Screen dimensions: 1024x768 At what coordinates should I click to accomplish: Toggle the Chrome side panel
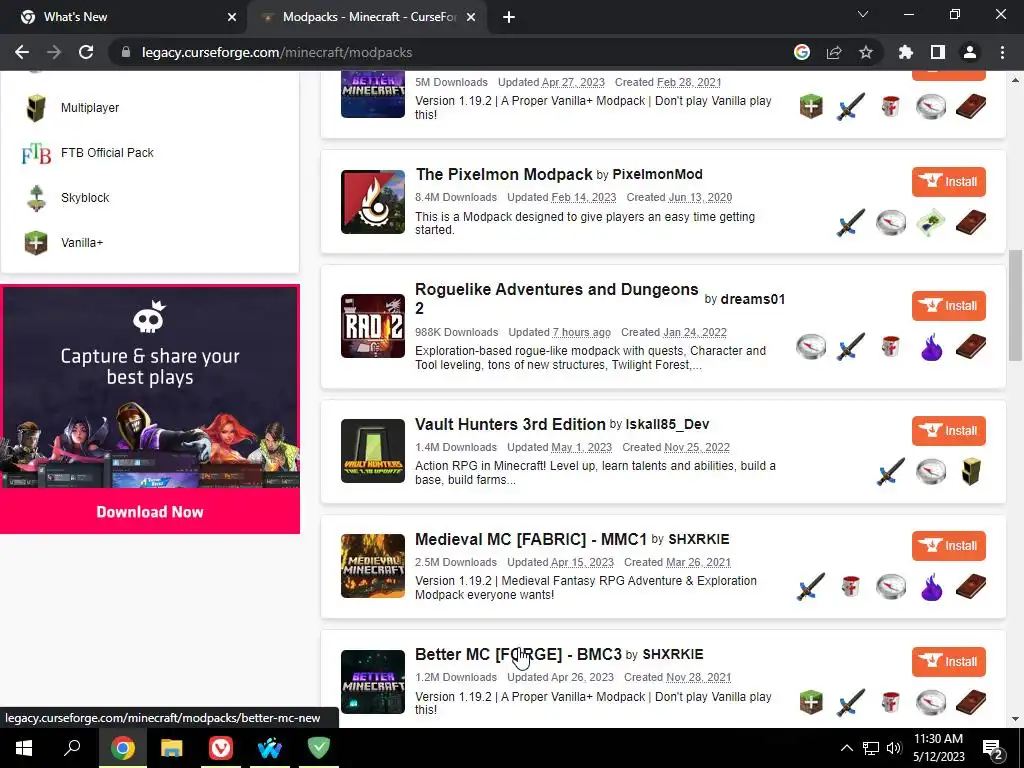click(x=938, y=52)
